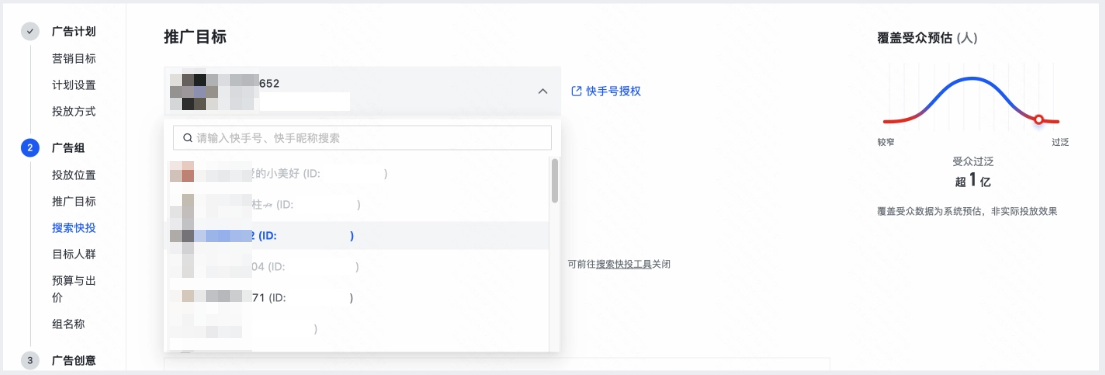Image resolution: width=1105 pixels, height=375 pixels.
Task: Focus the 请输入快手号、快手昵称搜索 search field
Action: coord(362,138)
